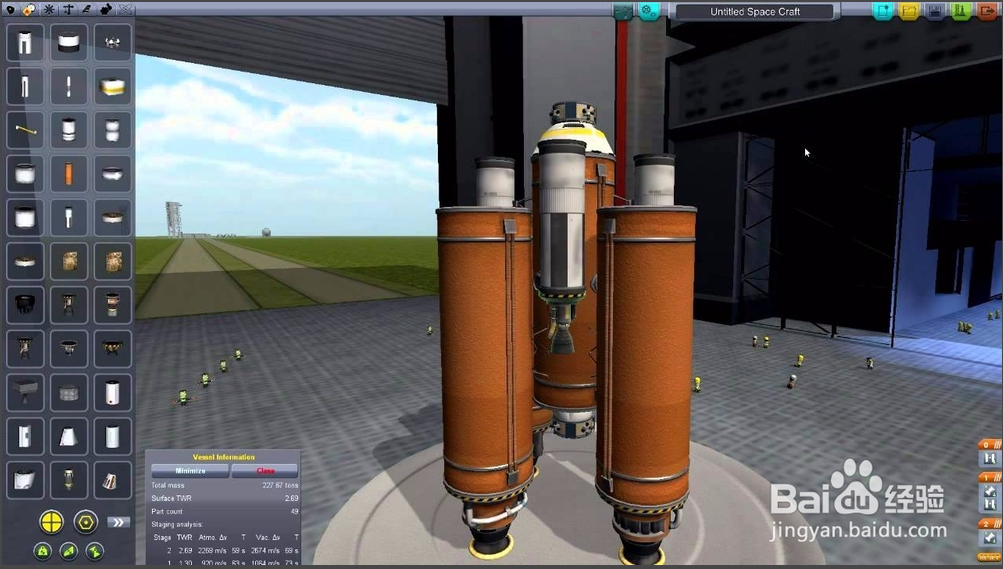Click the part icon under stage 0
1003x569 pixels.
[x=989, y=459]
